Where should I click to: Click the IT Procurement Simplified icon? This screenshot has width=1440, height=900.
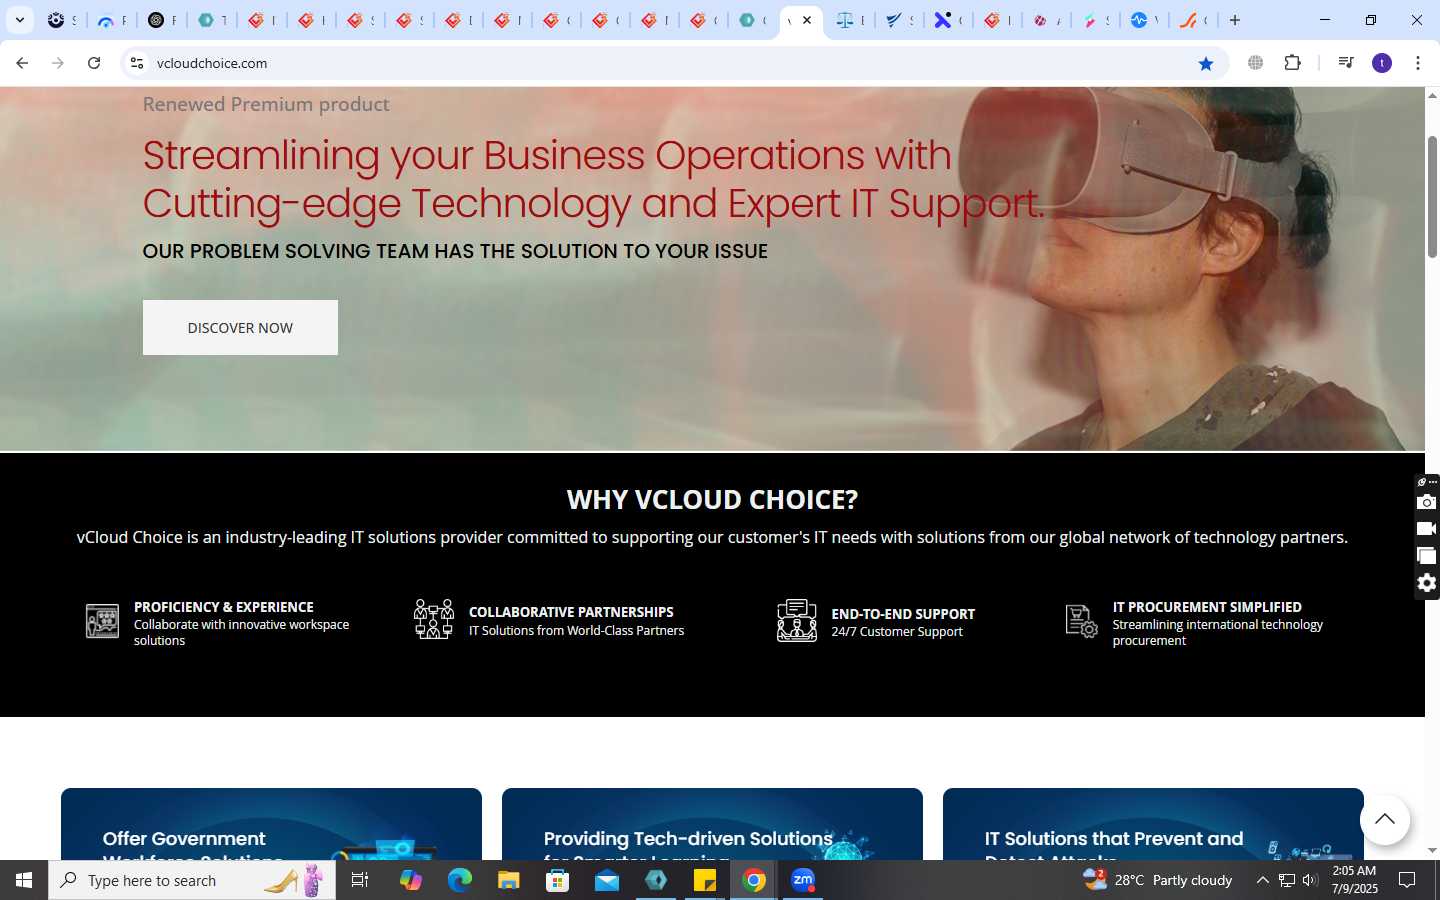click(1081, 621)
